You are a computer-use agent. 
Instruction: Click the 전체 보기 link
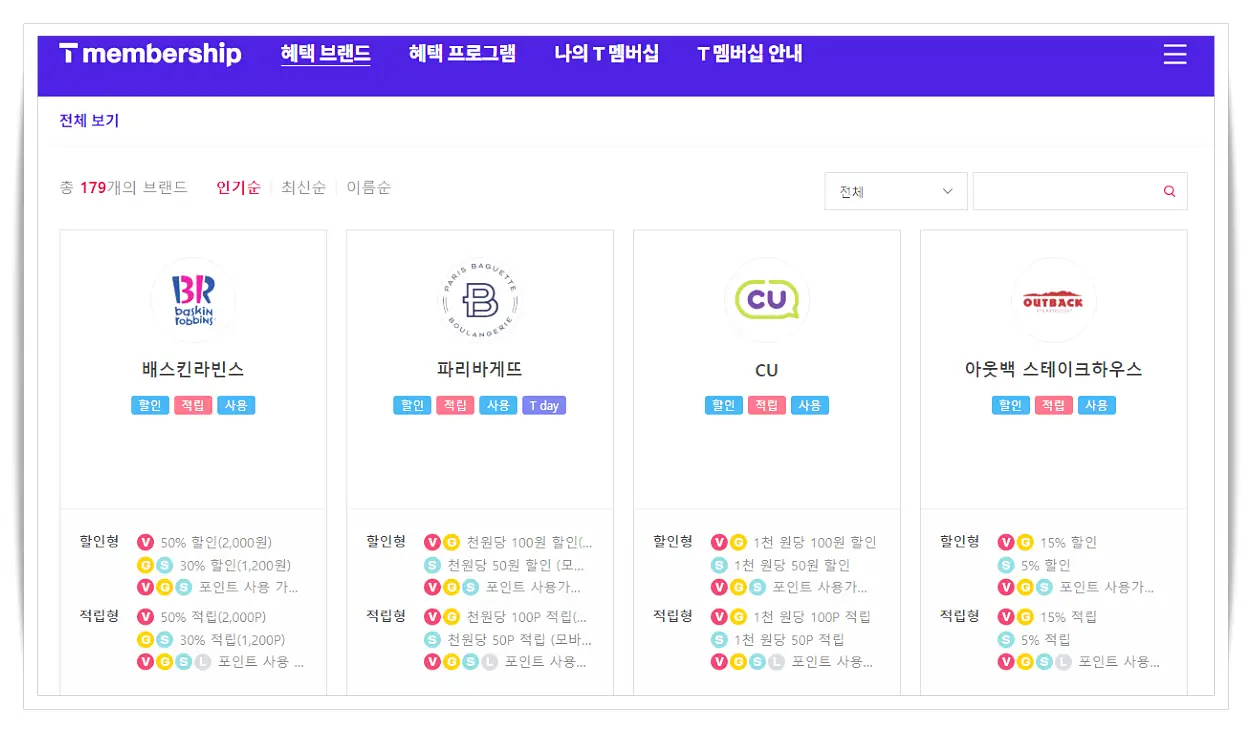click(88, 120)
